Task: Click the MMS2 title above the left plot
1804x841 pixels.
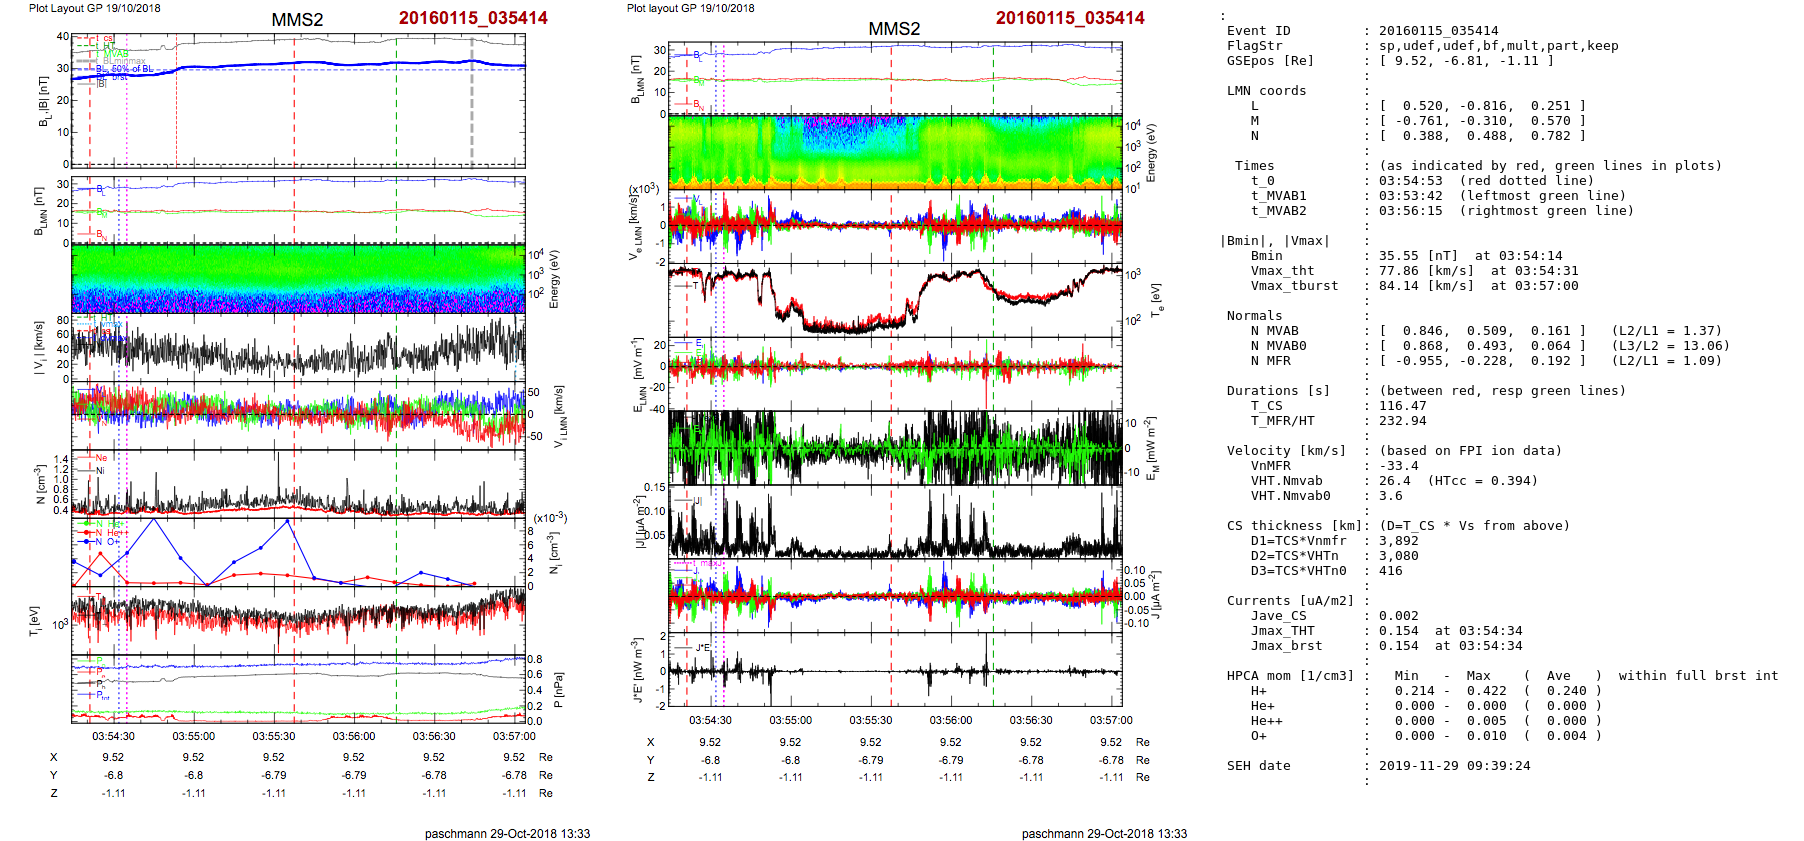Action: click(x=297, y=20)
